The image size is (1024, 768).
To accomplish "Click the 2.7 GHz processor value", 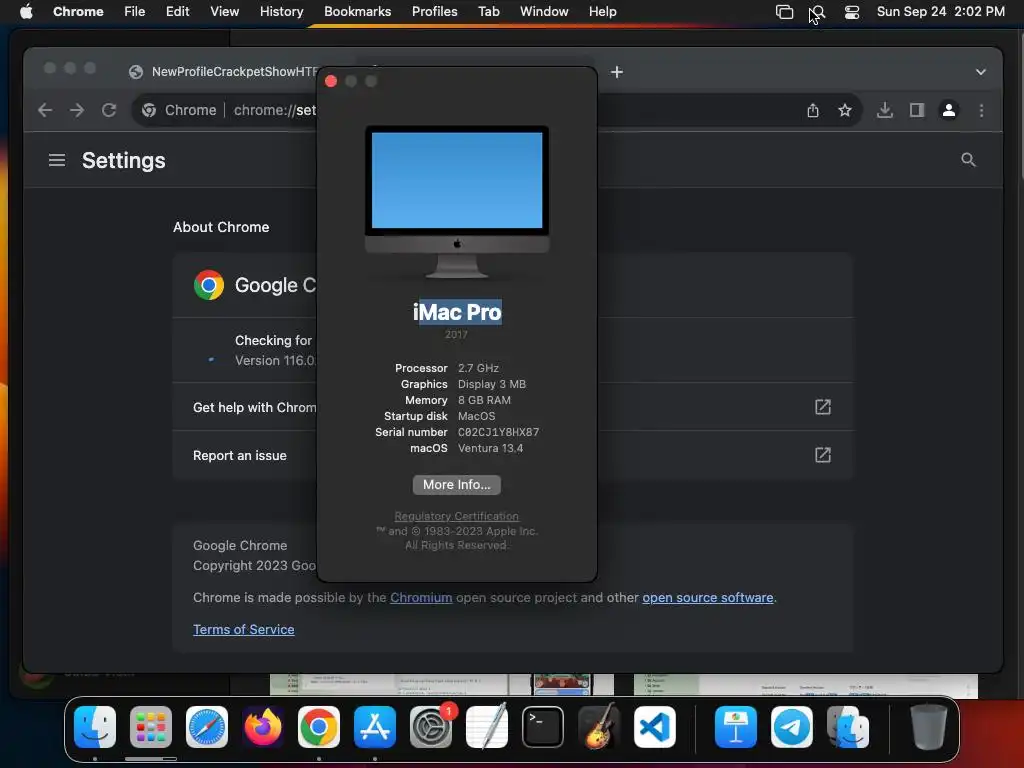I will coord(478,368).
